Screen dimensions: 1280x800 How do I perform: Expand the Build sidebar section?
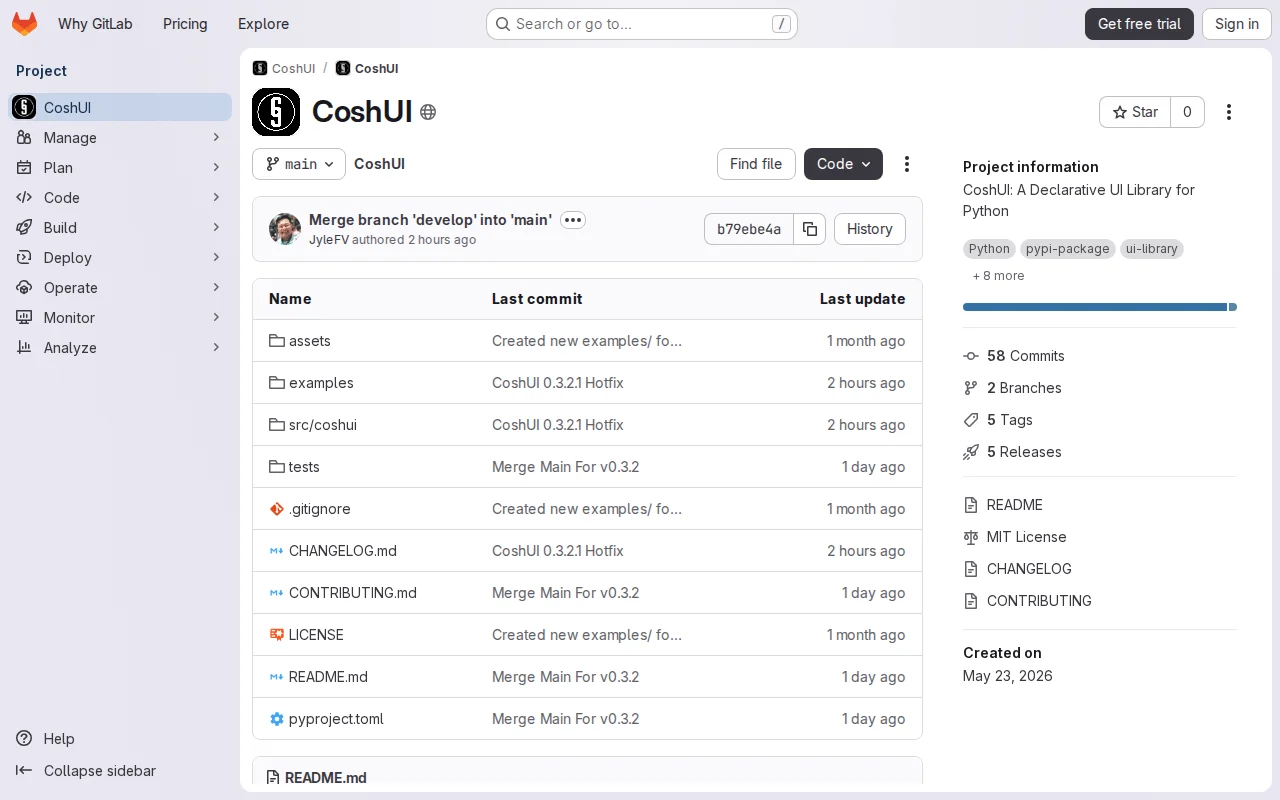click(120, 228)
